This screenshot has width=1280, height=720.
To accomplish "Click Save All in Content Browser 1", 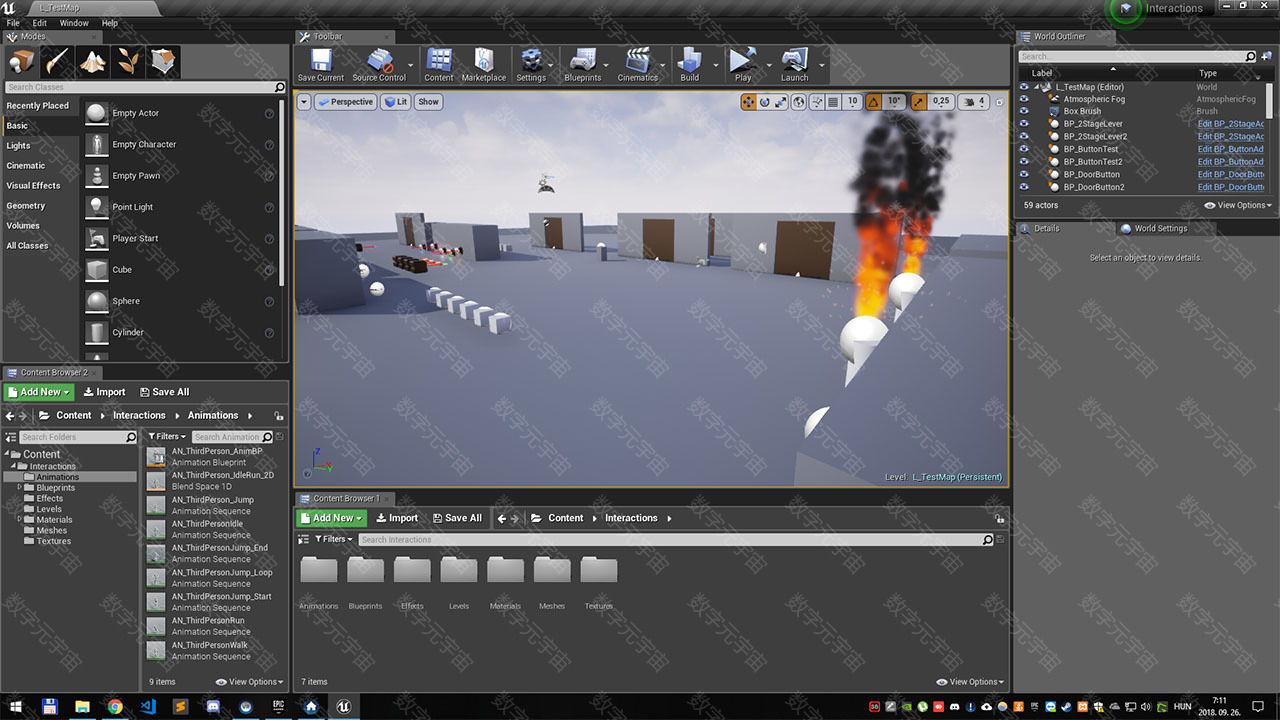I will click(x=457, y=518).
